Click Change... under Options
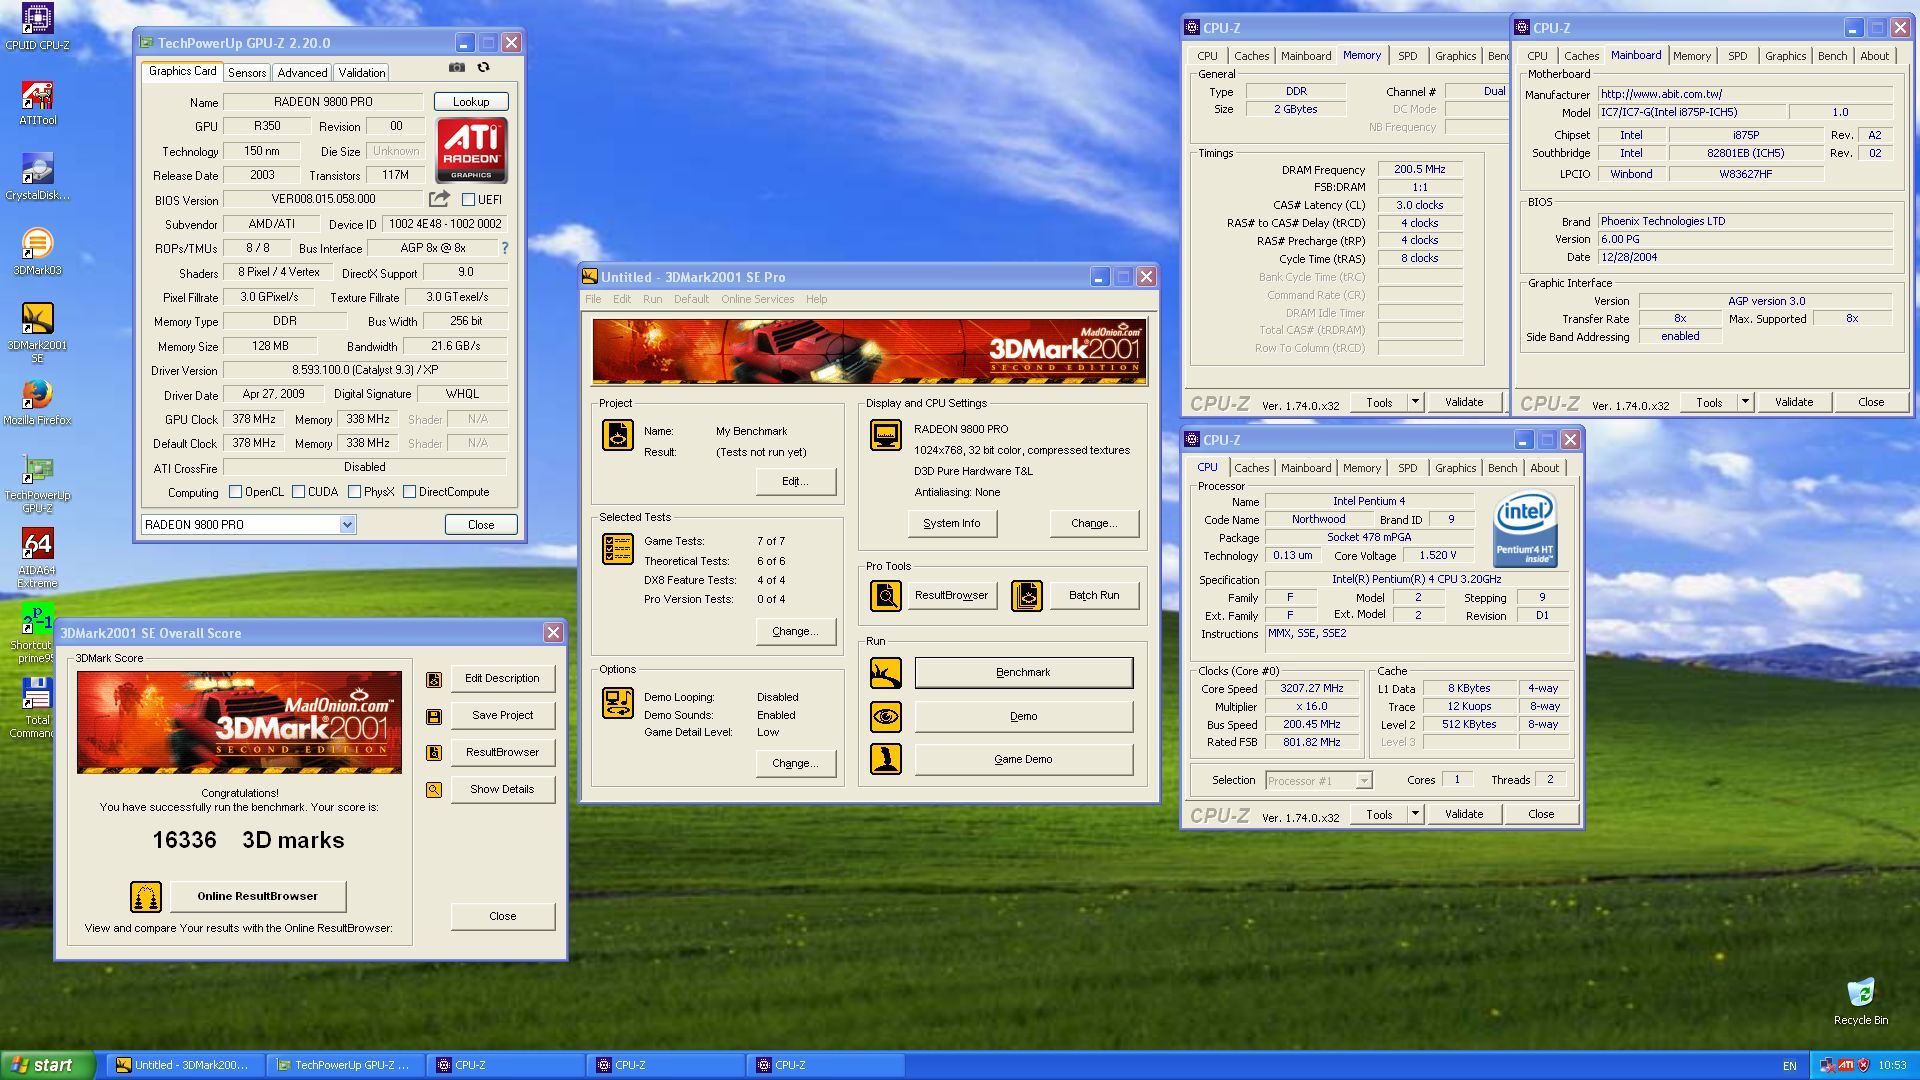 [795, 763]
